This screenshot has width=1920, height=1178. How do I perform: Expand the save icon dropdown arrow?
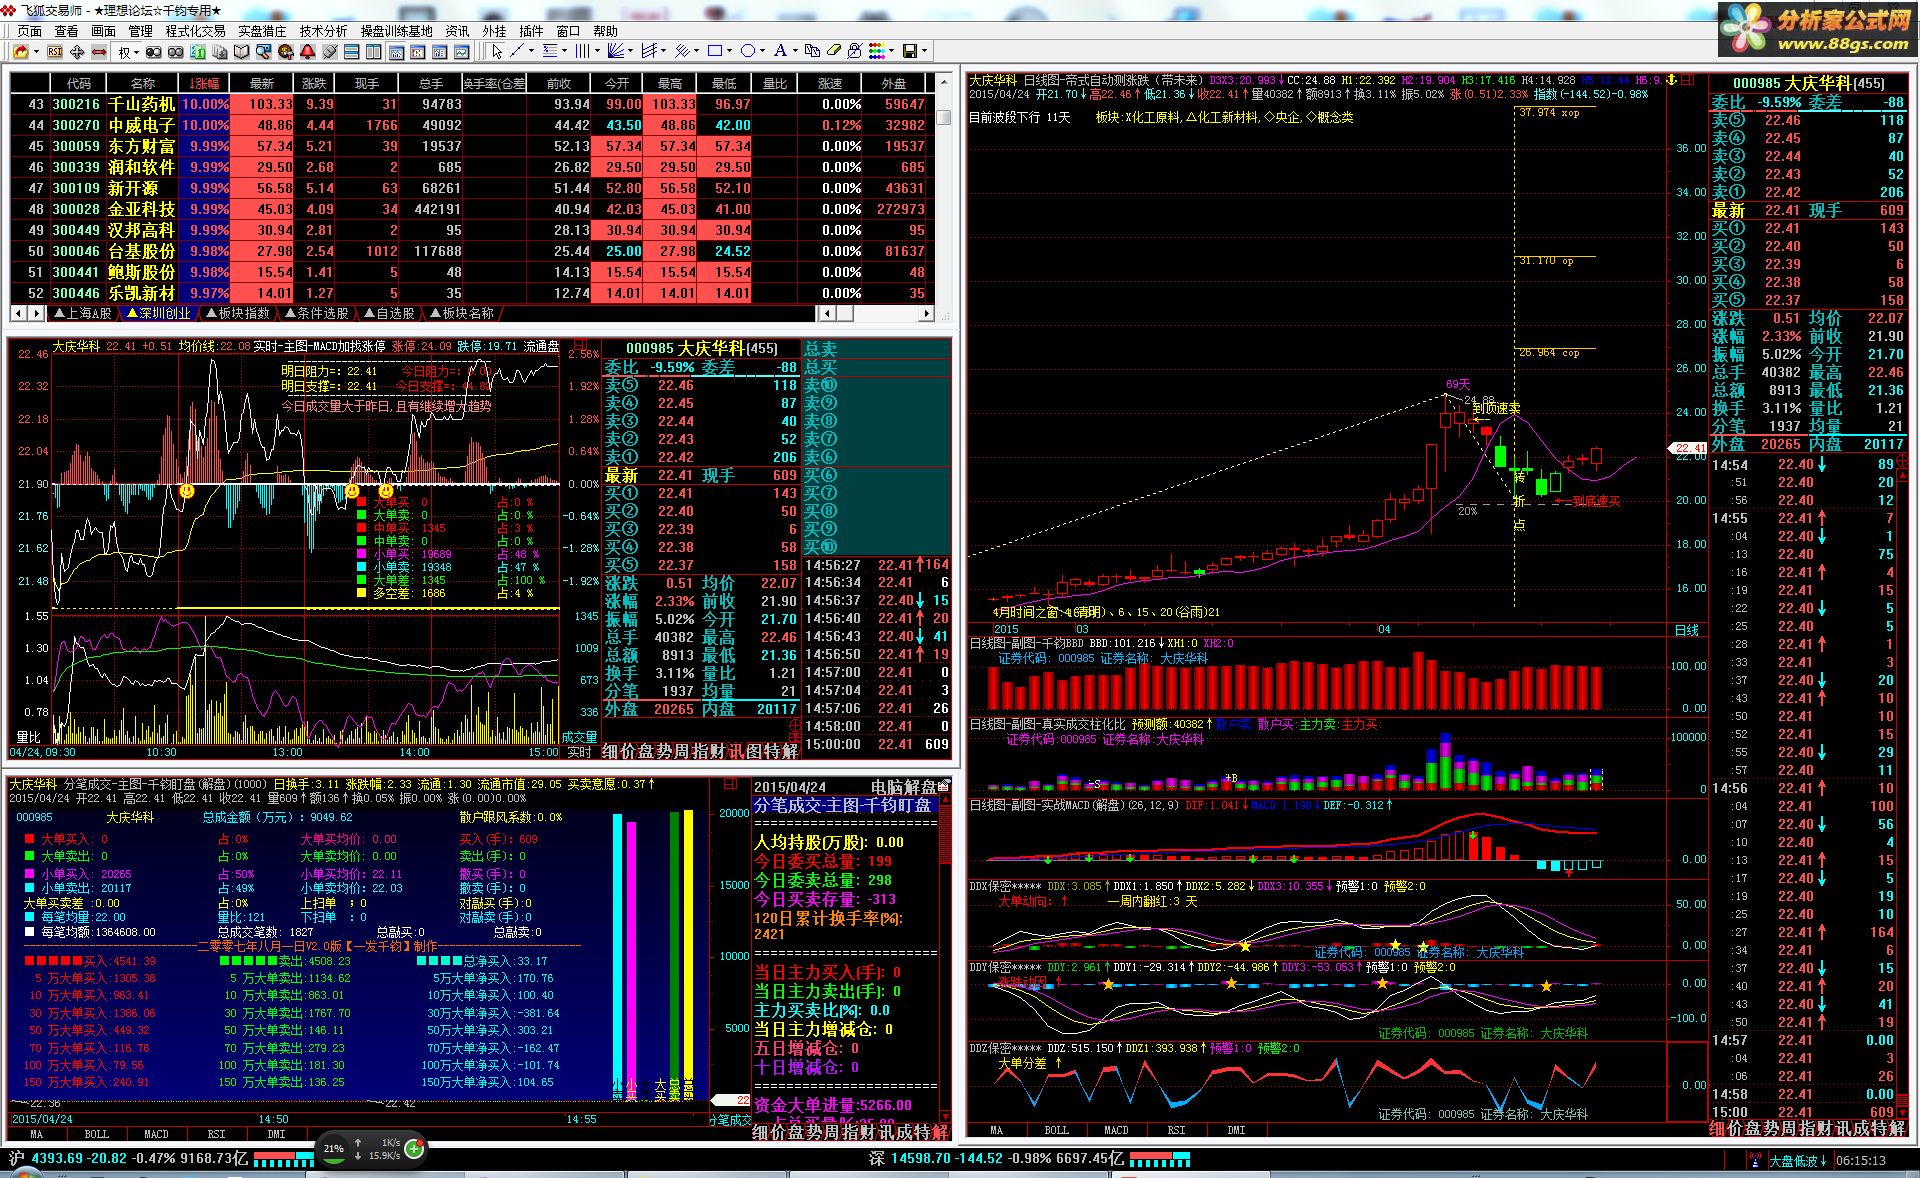924,51
